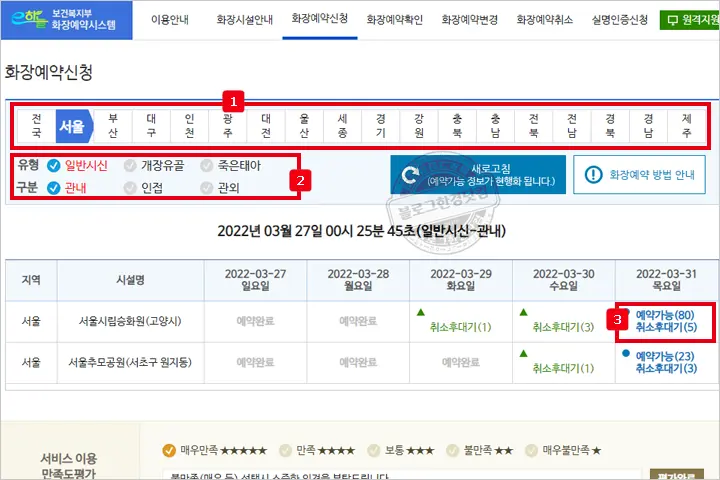This screenshot has width=720, height=480.
Task: Choose the 개장유골 type option
Action: pyautogui.click(x=154, y=165)
